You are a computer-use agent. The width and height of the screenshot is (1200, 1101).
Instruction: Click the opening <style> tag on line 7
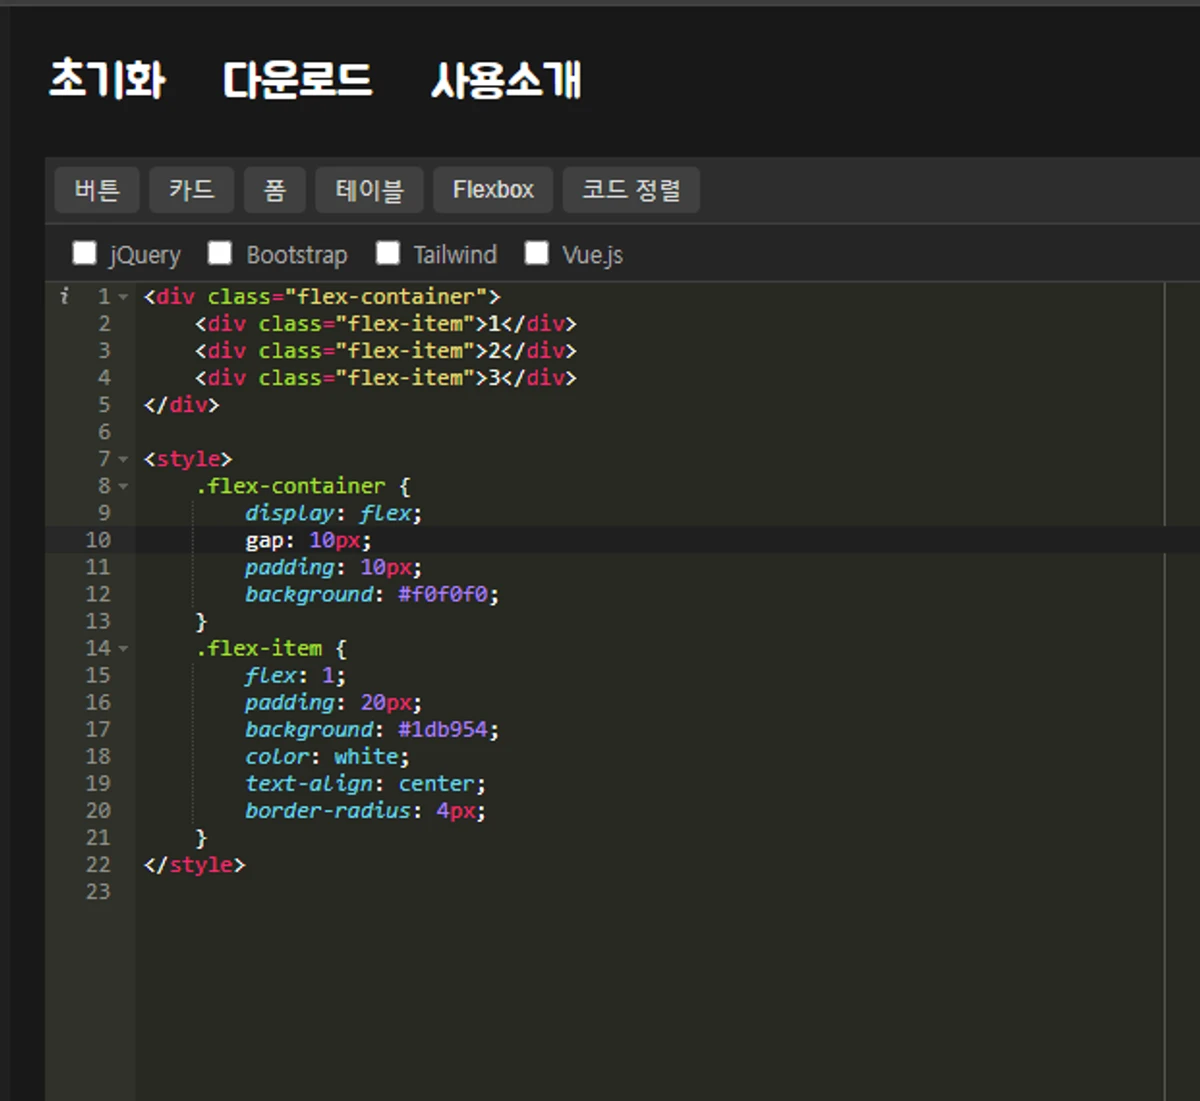(188, 459)
